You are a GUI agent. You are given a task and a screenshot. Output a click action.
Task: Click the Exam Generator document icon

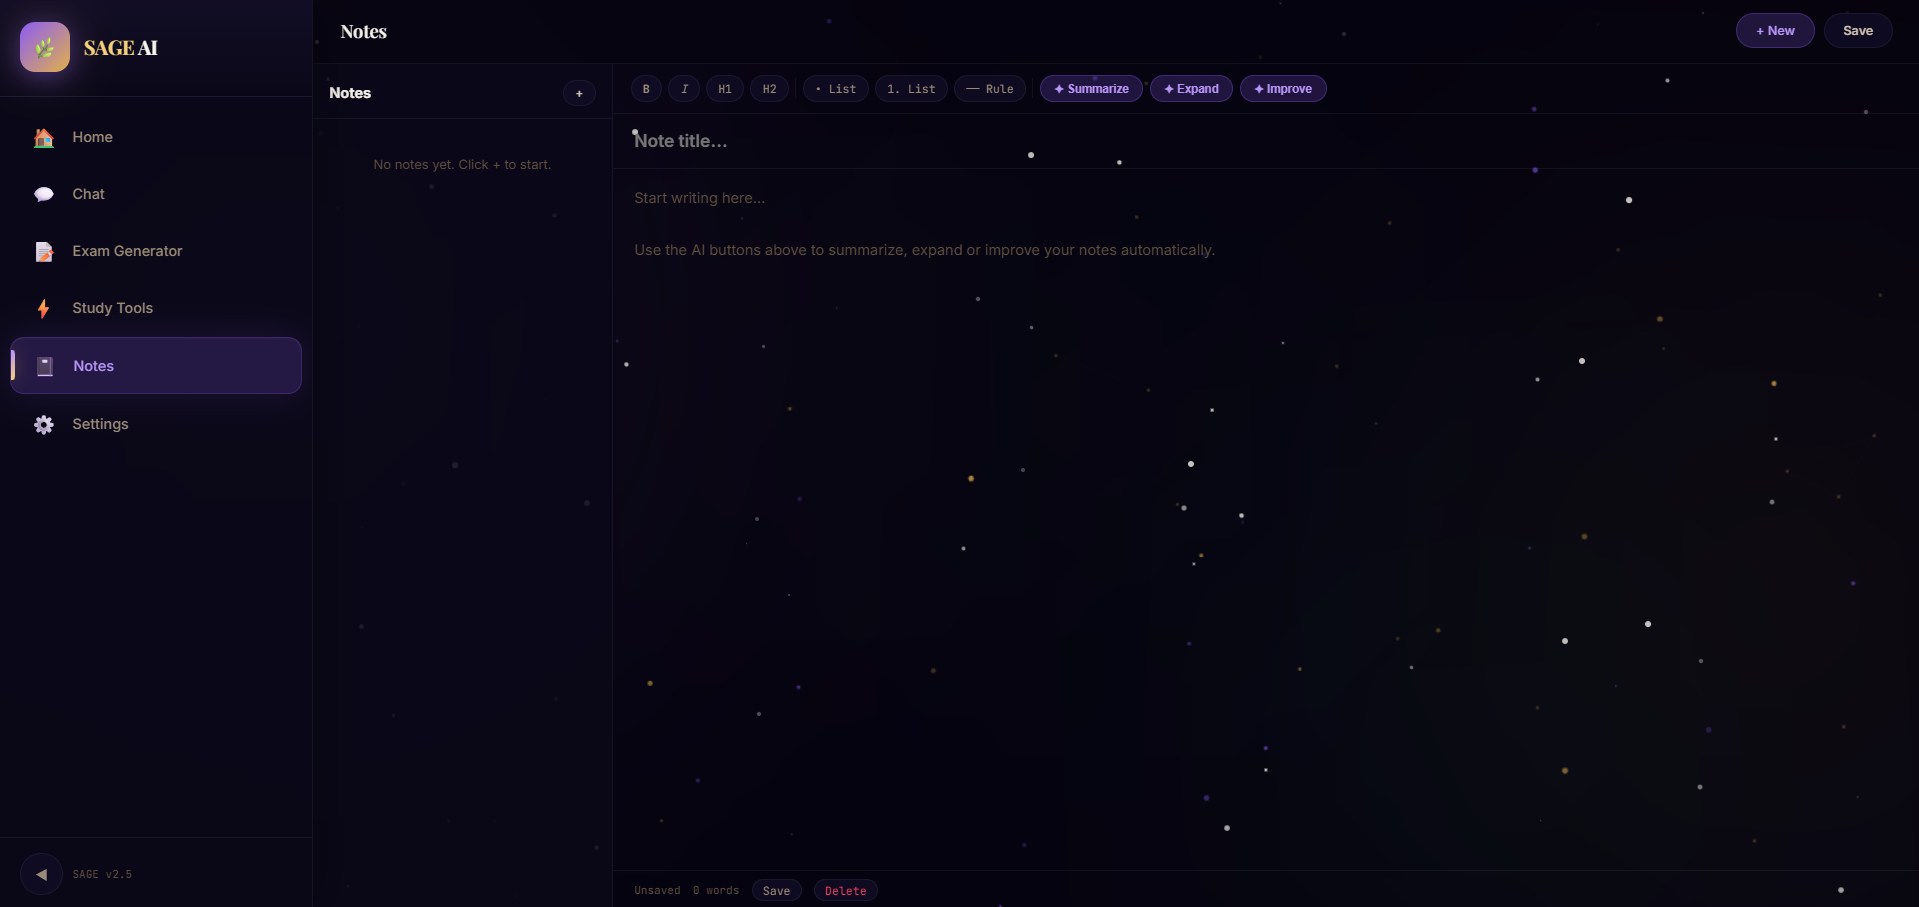(x=44, y=252)
